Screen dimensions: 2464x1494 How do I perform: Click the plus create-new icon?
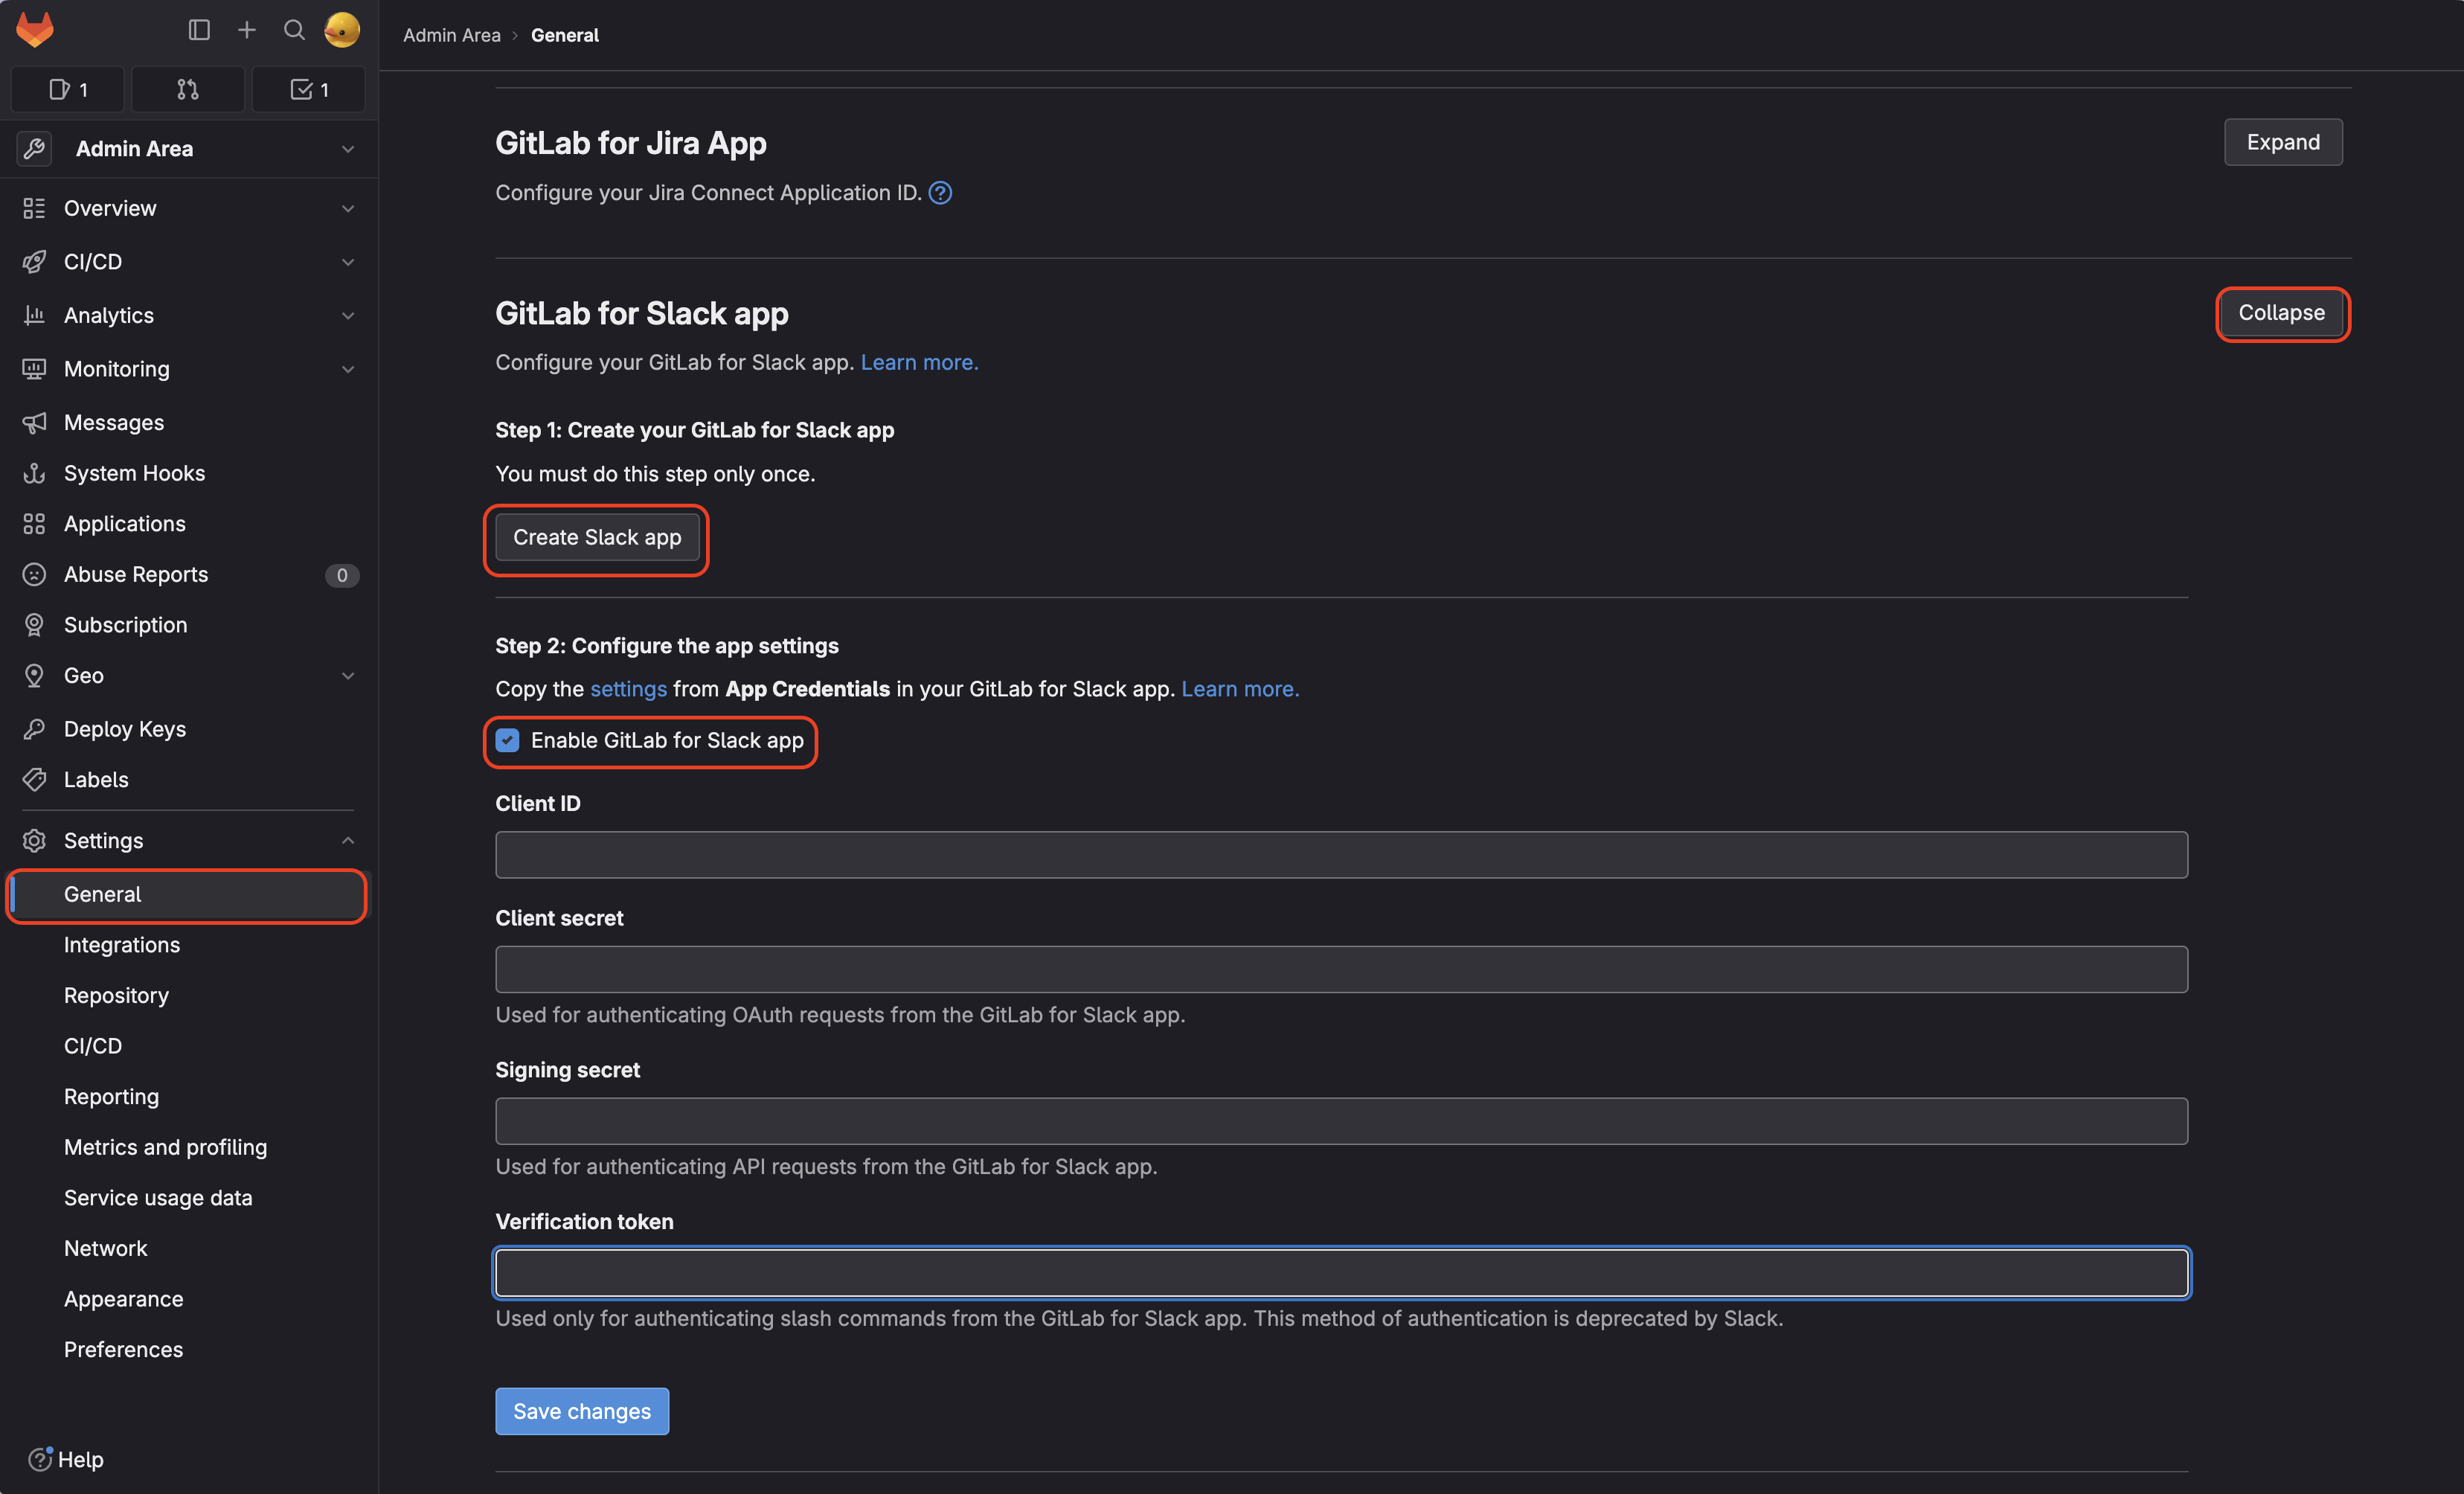246,30
